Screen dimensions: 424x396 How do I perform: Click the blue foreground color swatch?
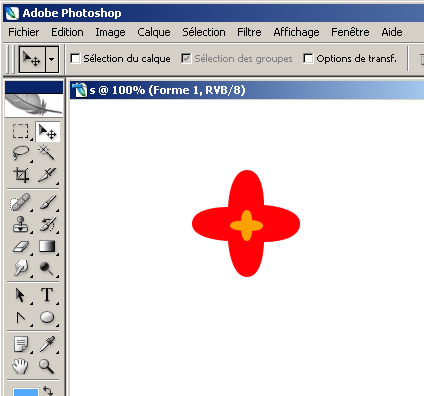point(25,392)
